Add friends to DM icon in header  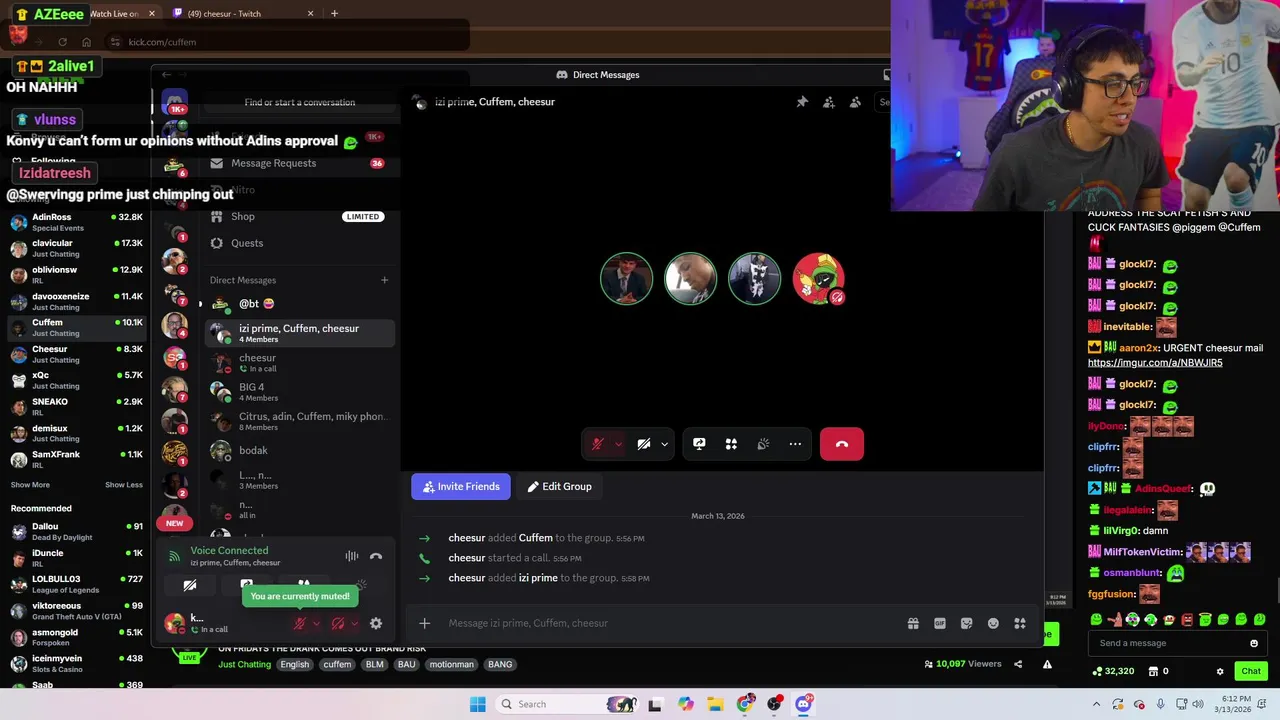coord(829,102)
